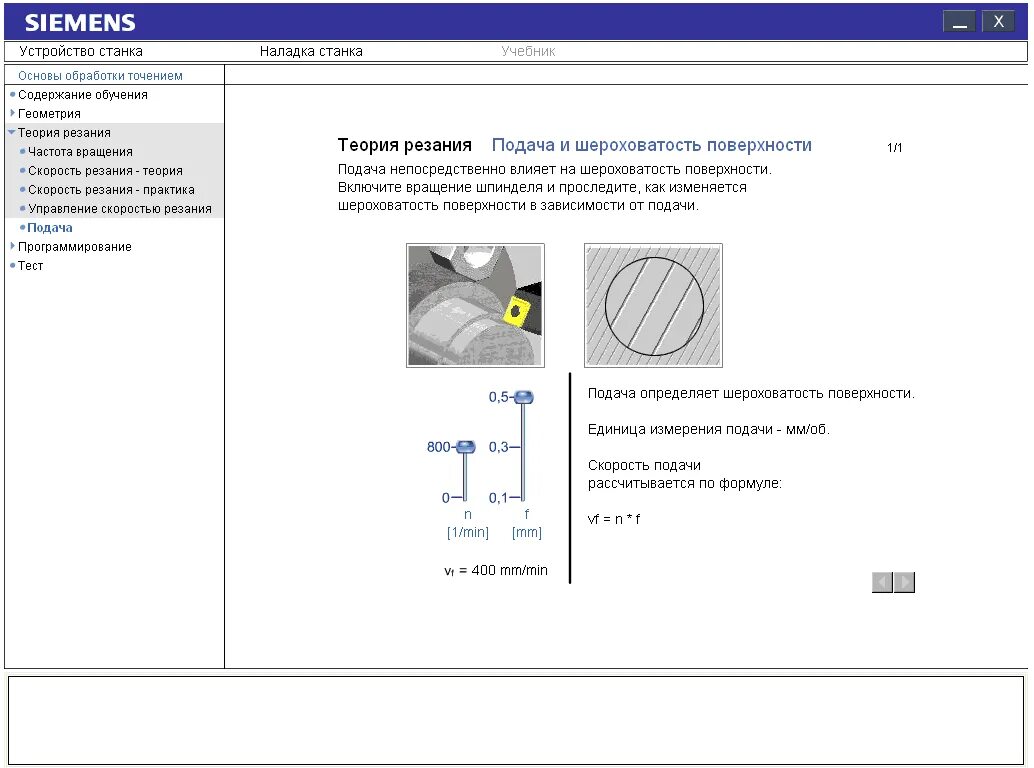Open Скорость резания - теория topic

(x=105, y=171)
